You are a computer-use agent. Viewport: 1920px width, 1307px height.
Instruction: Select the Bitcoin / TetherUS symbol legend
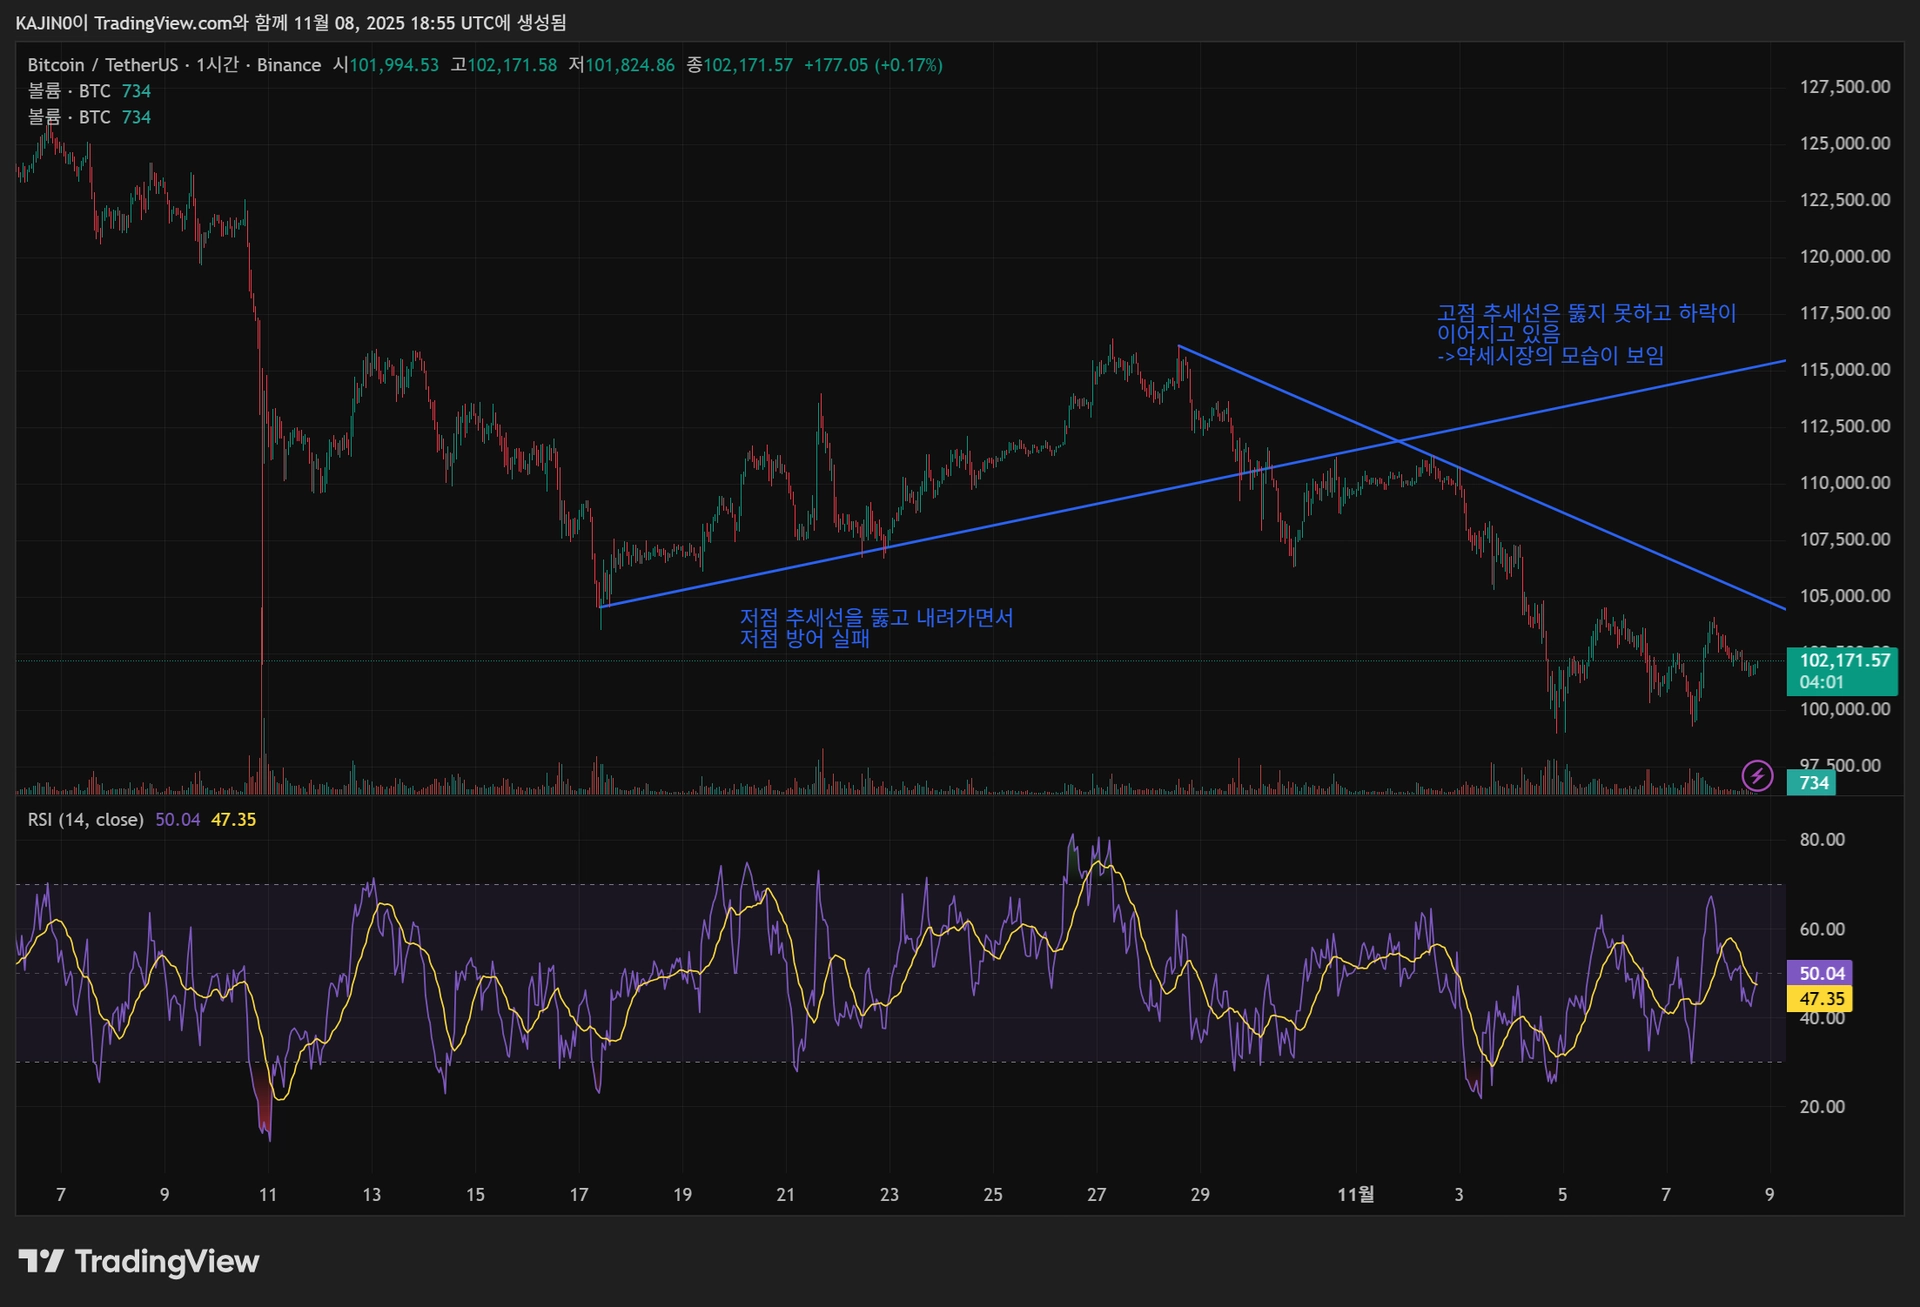102,65
